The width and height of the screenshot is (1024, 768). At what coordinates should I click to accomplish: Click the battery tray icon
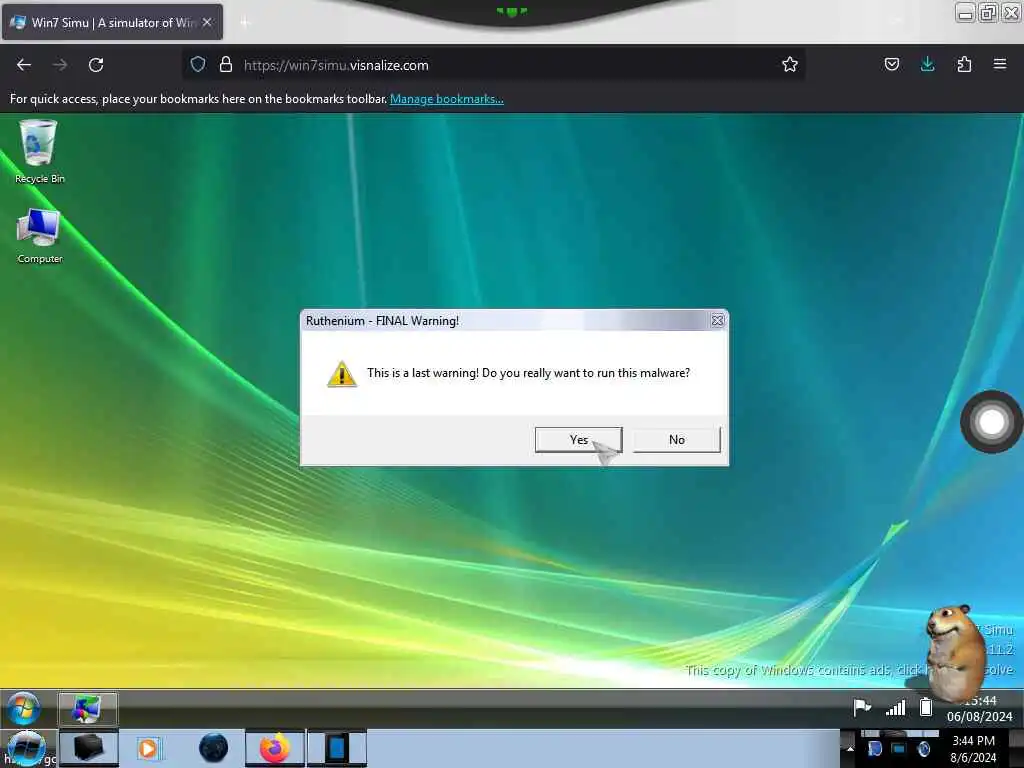(x=925, y=707)
